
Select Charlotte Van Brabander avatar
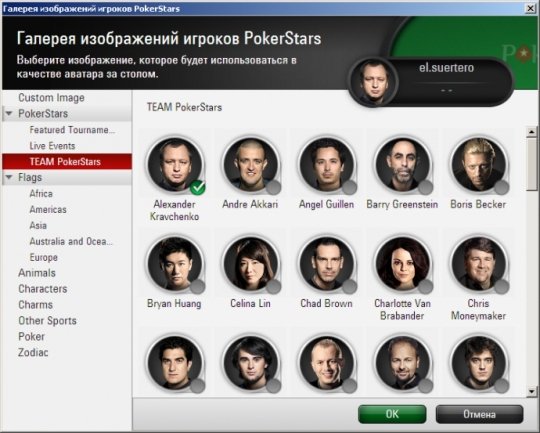[402, 264]
